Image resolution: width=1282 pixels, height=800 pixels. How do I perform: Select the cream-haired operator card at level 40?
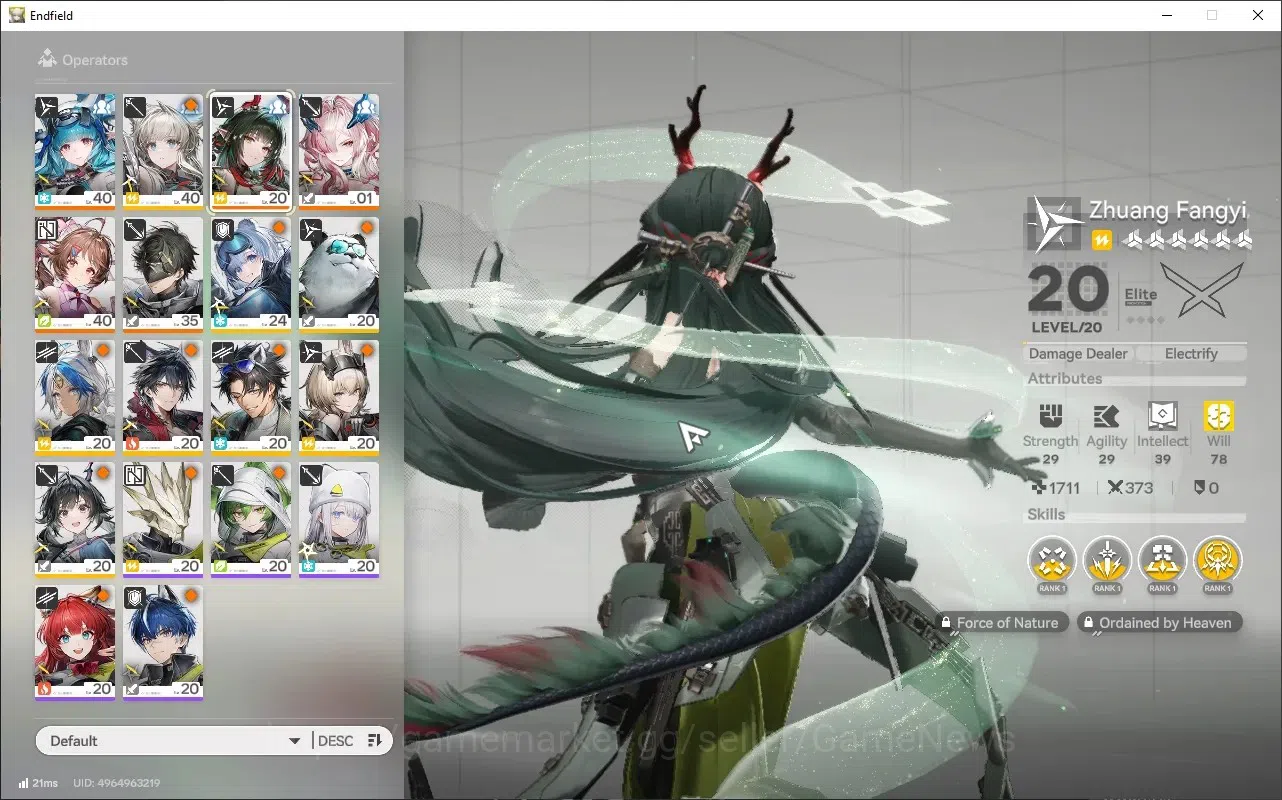(x=163, y=152)
